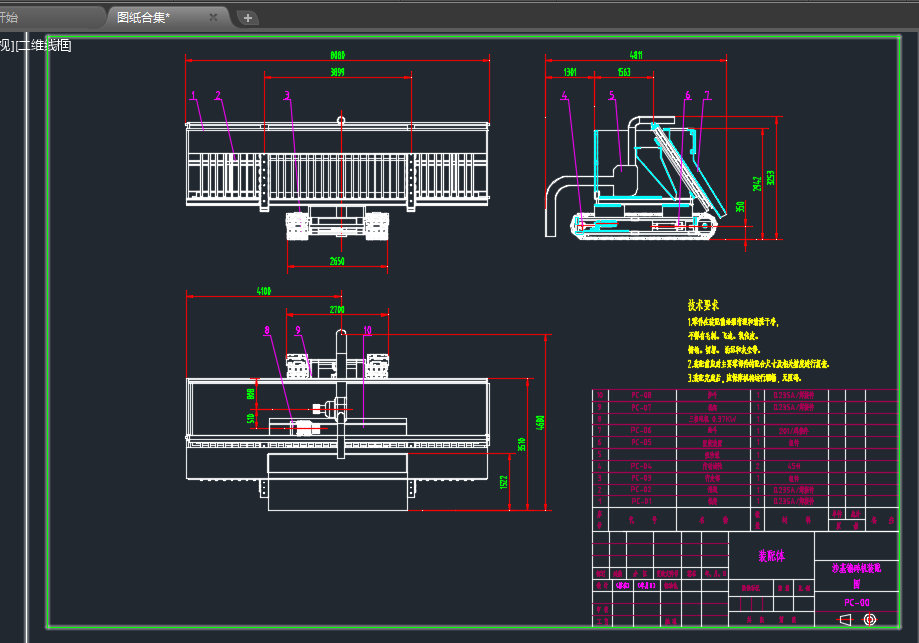This screenshot has height=643, width=919.
Task: Click the trapezoid projection symbol in title block
Action: coord(845,620)
